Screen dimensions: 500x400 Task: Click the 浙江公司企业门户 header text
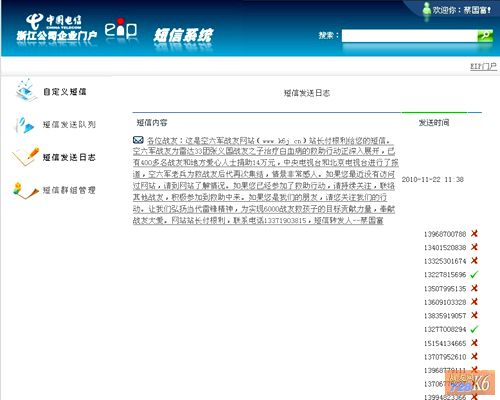pyautogui.click(x=57, y=36)
